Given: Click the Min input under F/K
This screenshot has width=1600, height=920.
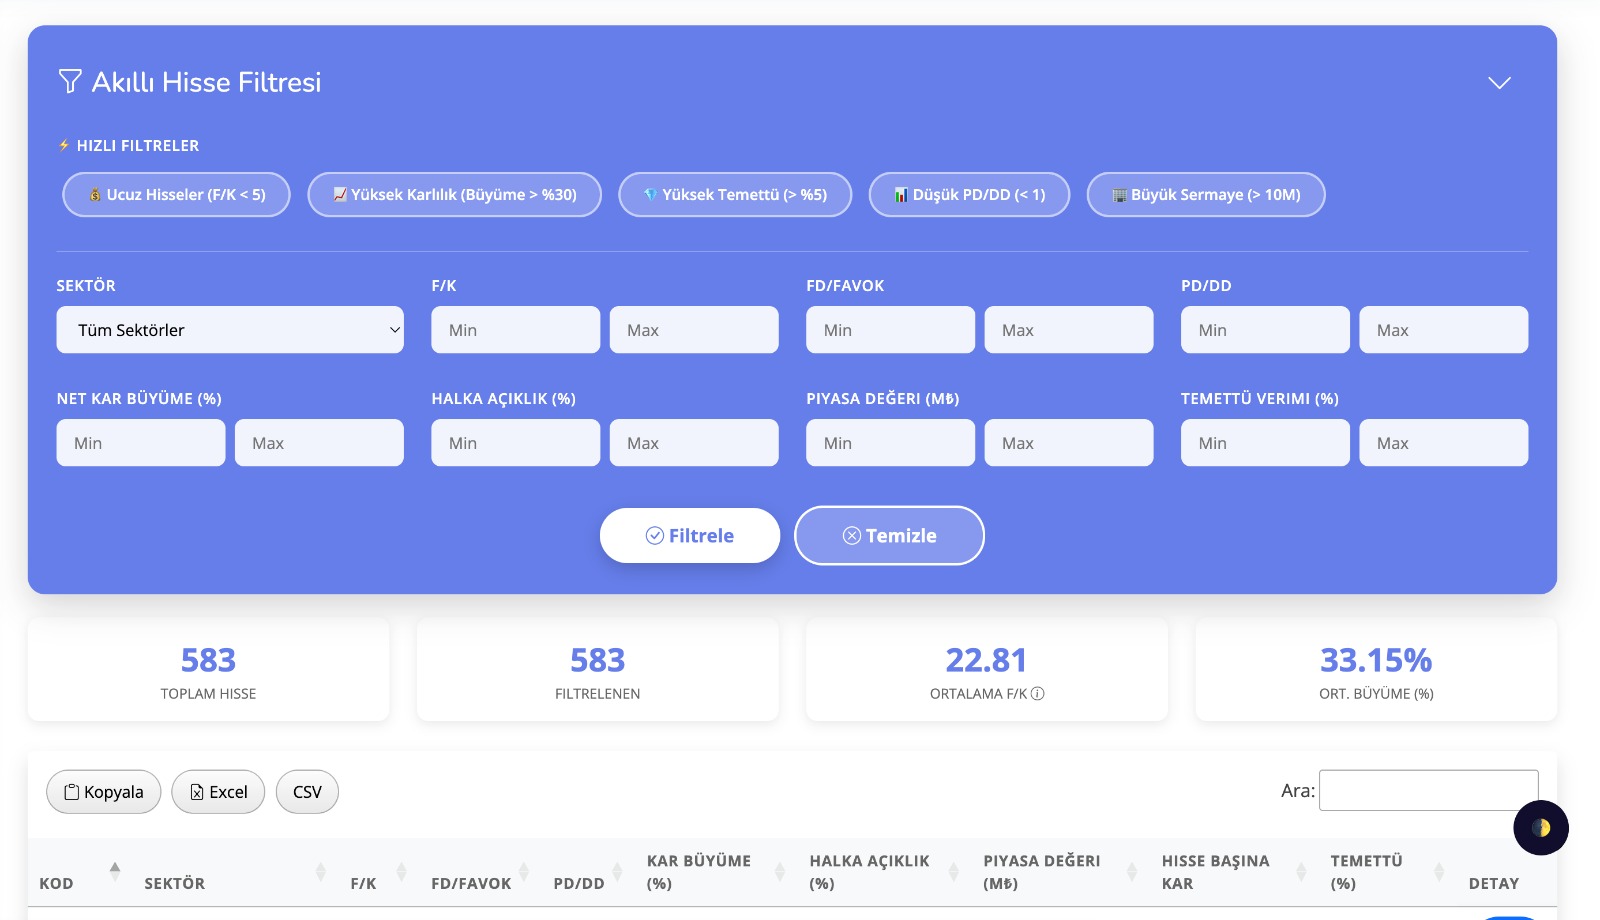Looking at the screenshot, I should pyautogui.click(x=515, y=329).
